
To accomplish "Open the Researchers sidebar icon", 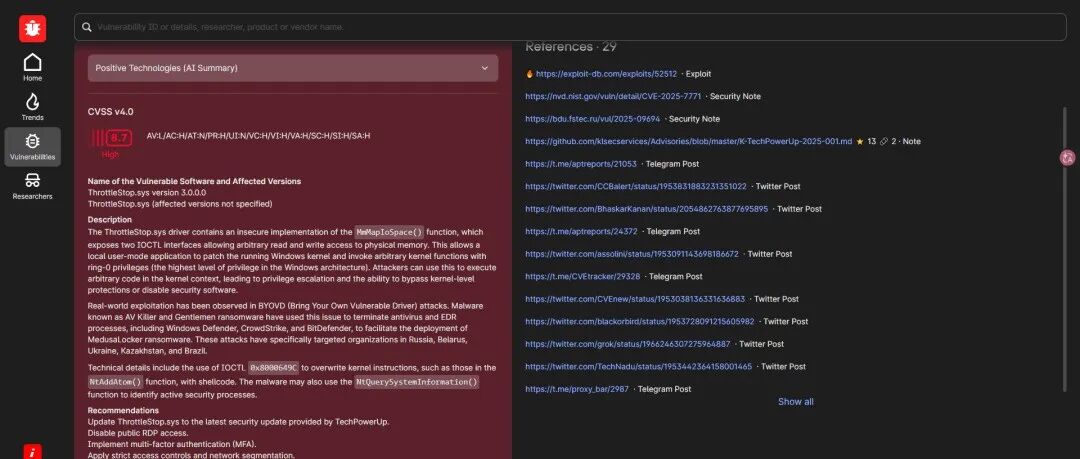I will [32, 185].
